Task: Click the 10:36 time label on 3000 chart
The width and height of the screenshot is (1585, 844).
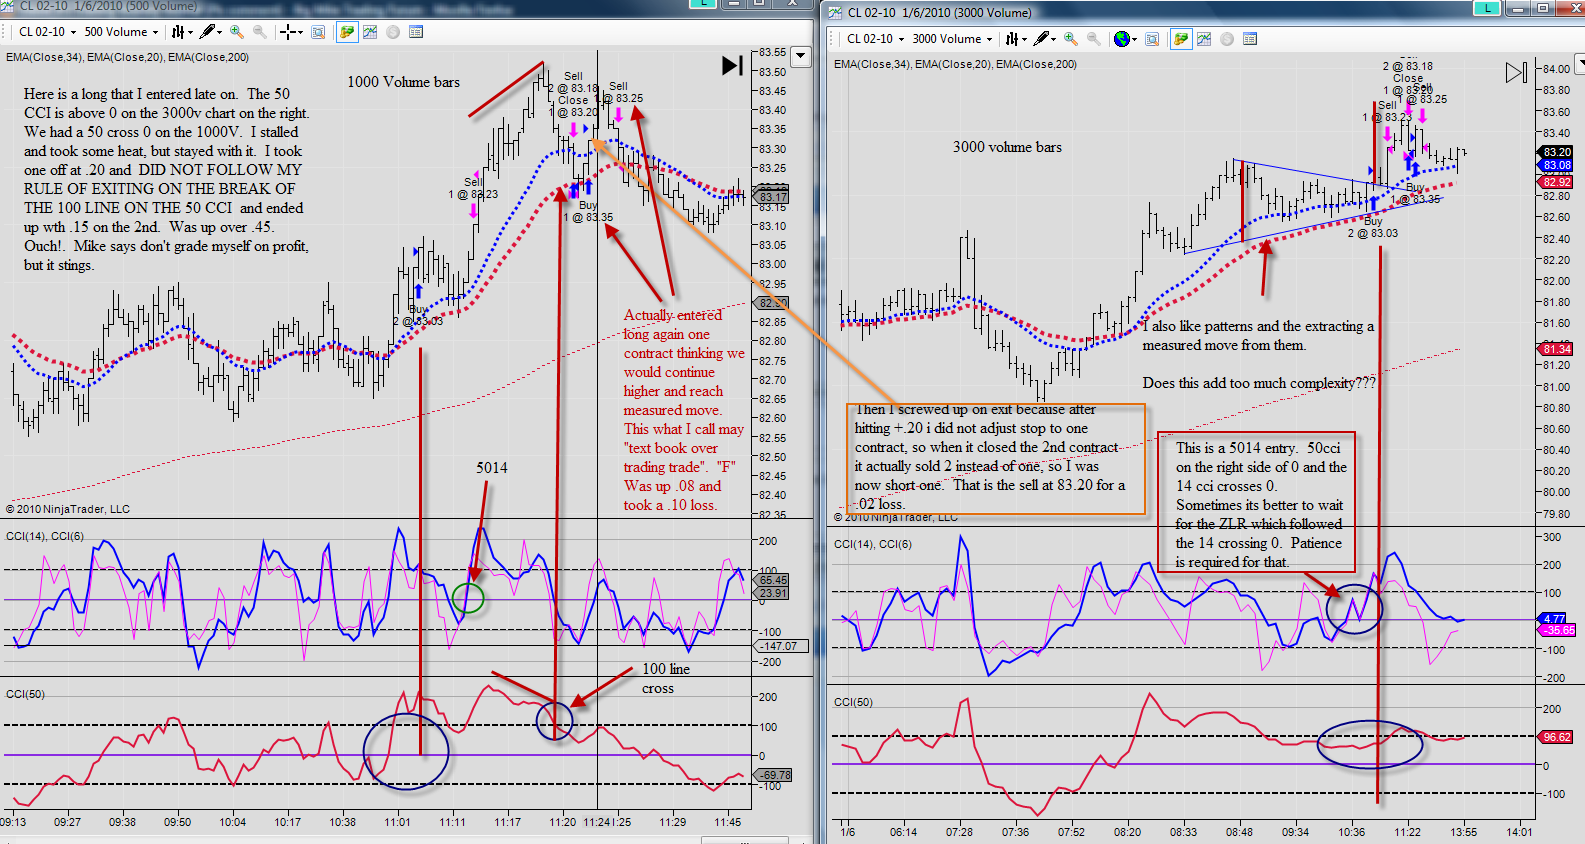Action: tap(1351, 832)
